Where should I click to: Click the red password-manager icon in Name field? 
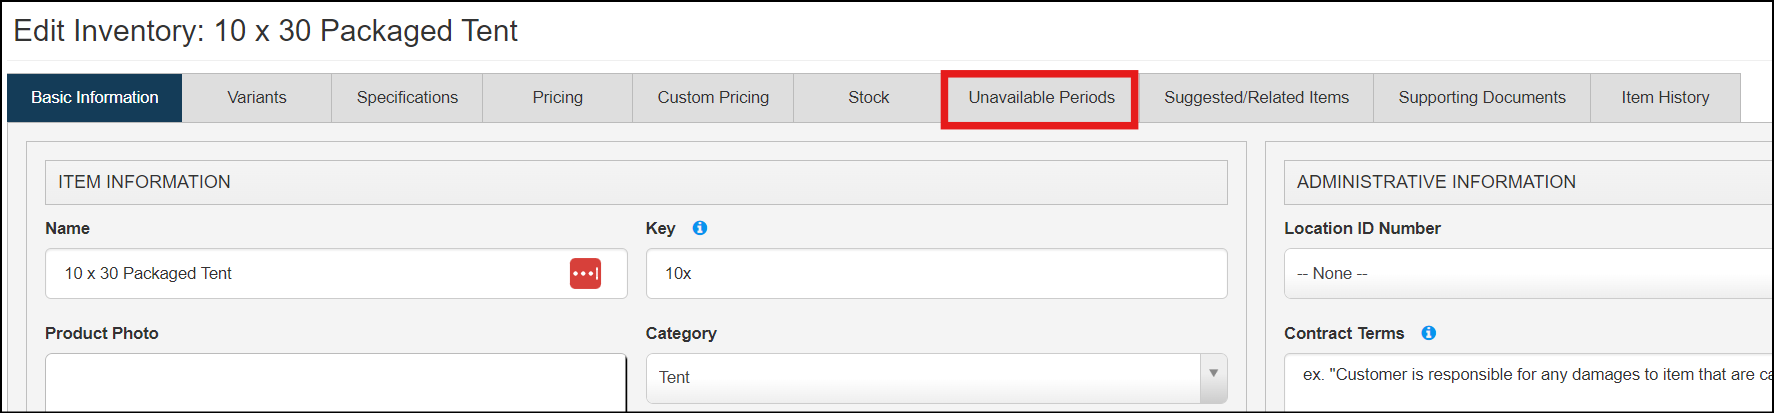(585, 273)
